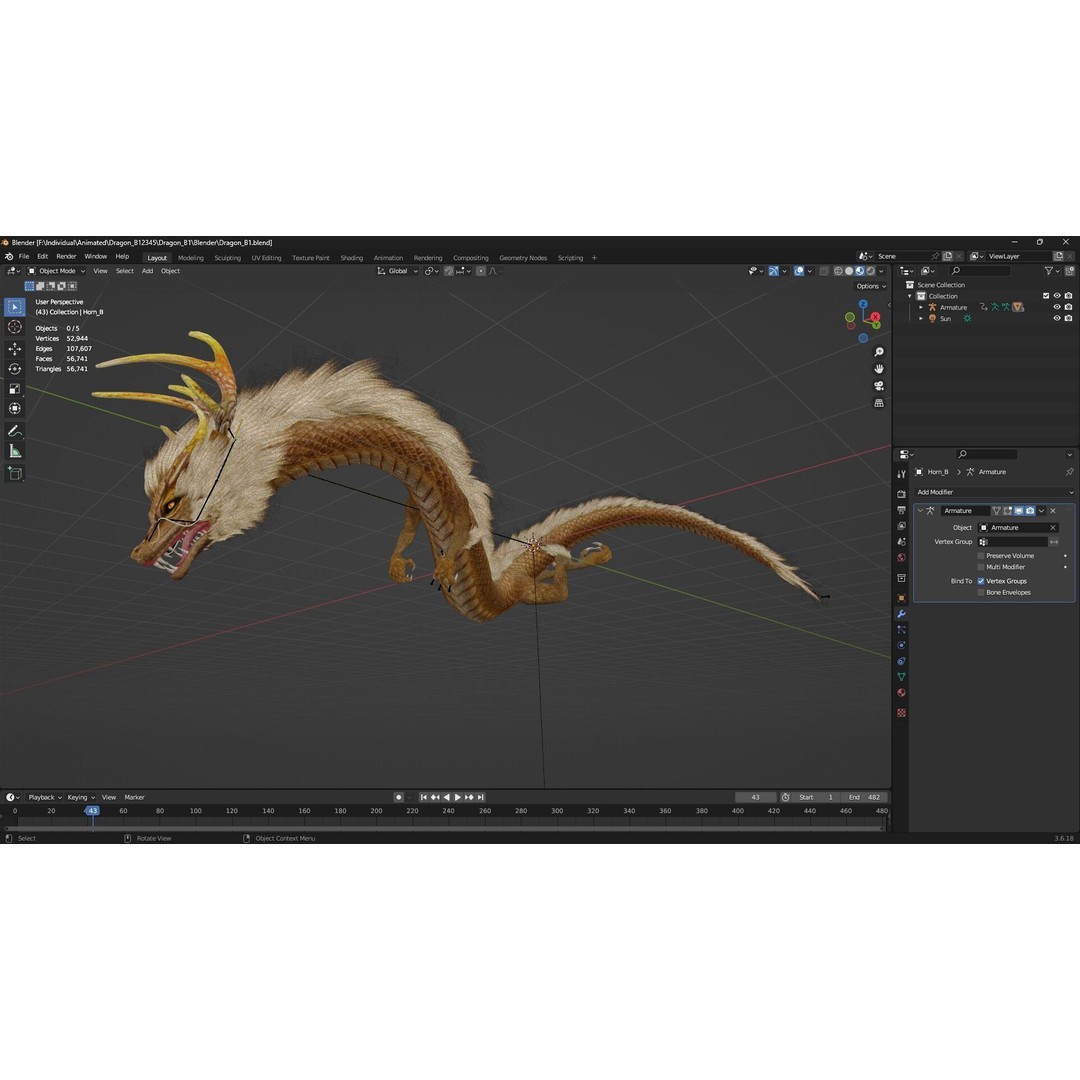The height and width of the screenshot is (1080, 1080).
Task: Select the Add Cube tool
Action: coord(14,473)
